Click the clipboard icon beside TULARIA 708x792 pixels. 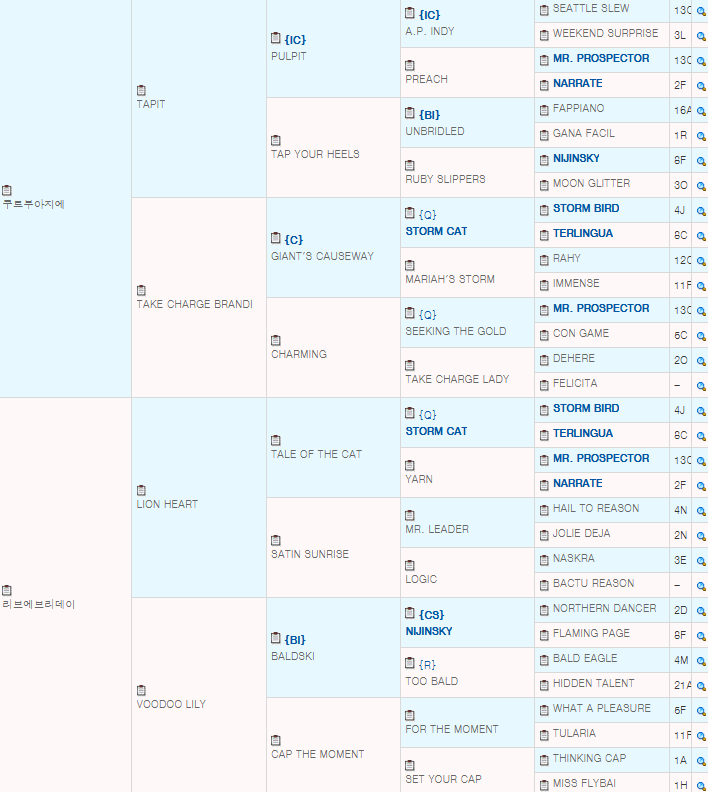pyautogui.click(x=544, y=735)
